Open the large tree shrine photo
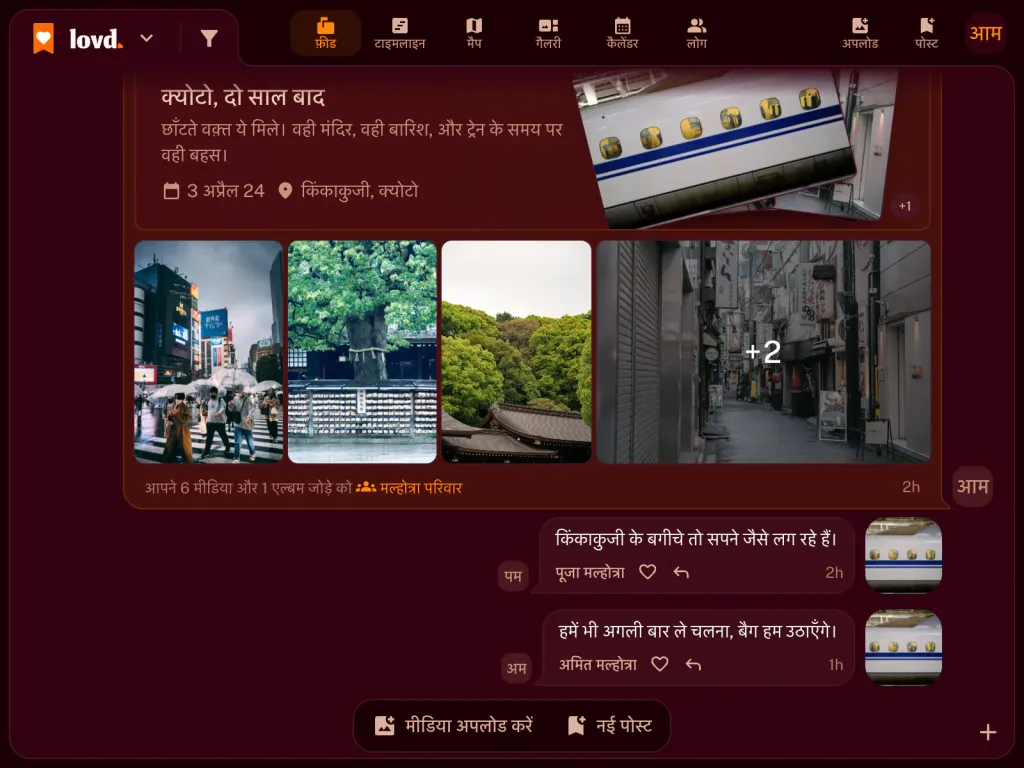 (x=362, y=352)
